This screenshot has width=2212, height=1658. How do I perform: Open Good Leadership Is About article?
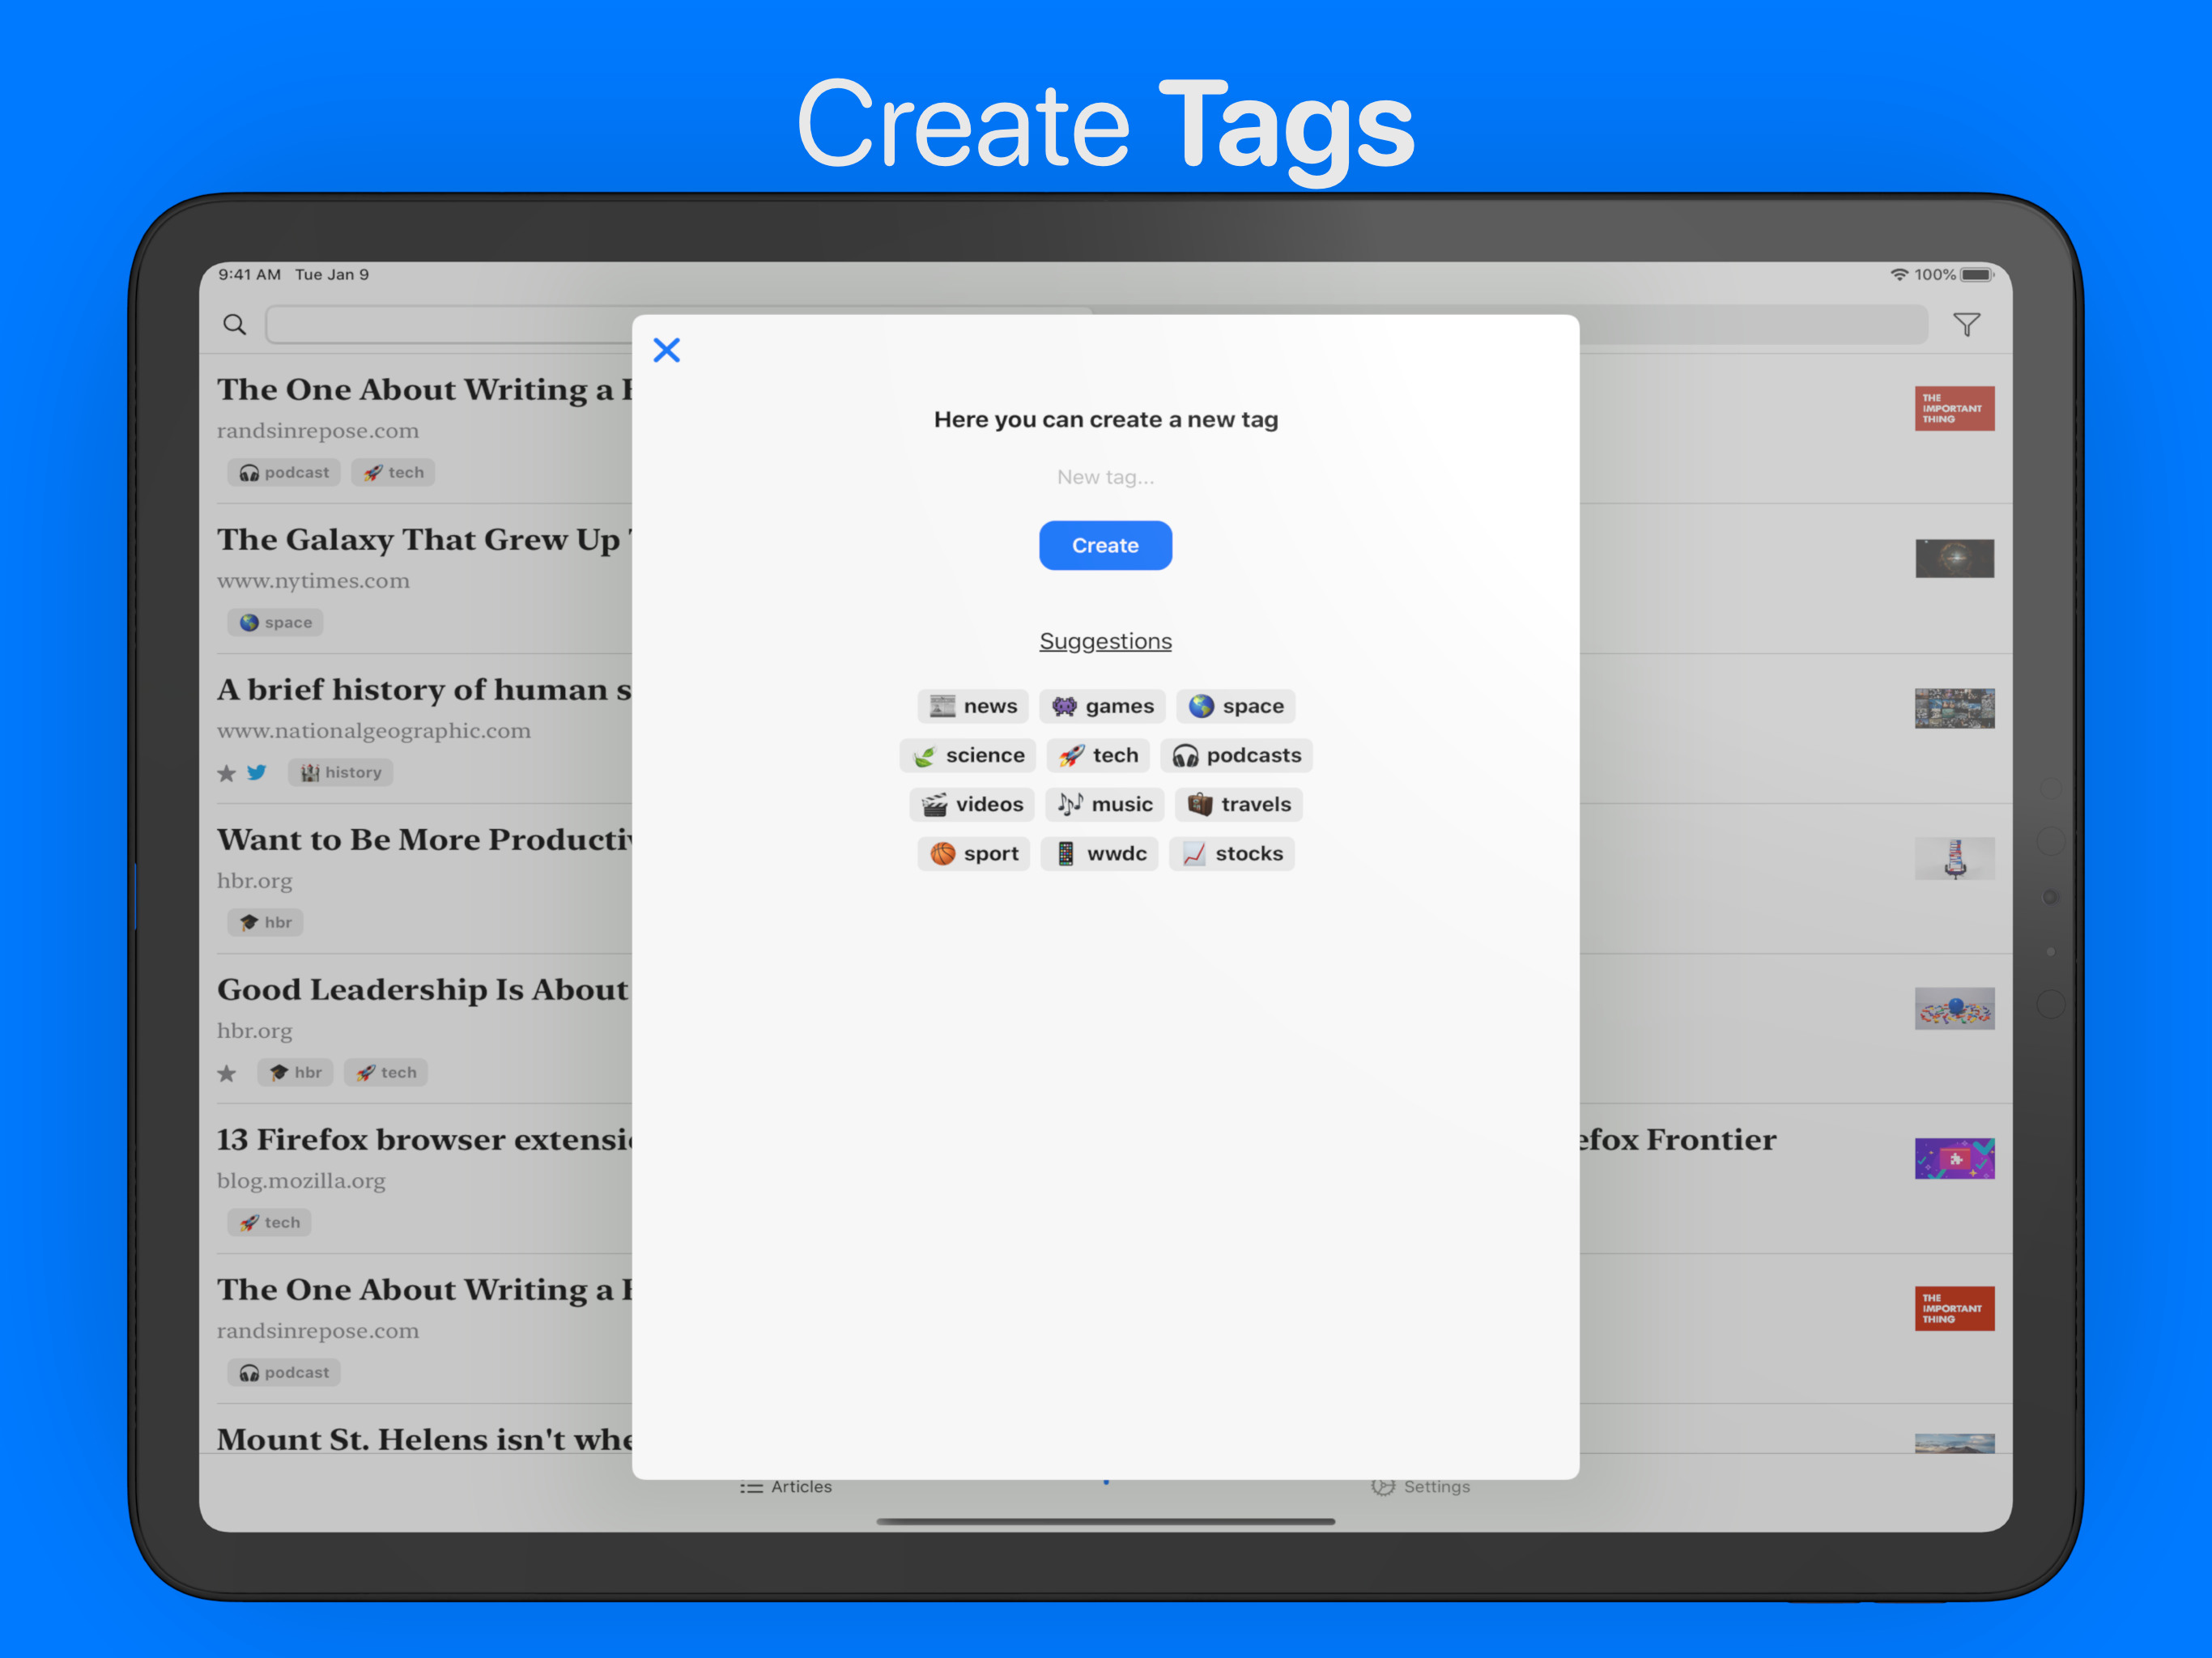[423, 990]
